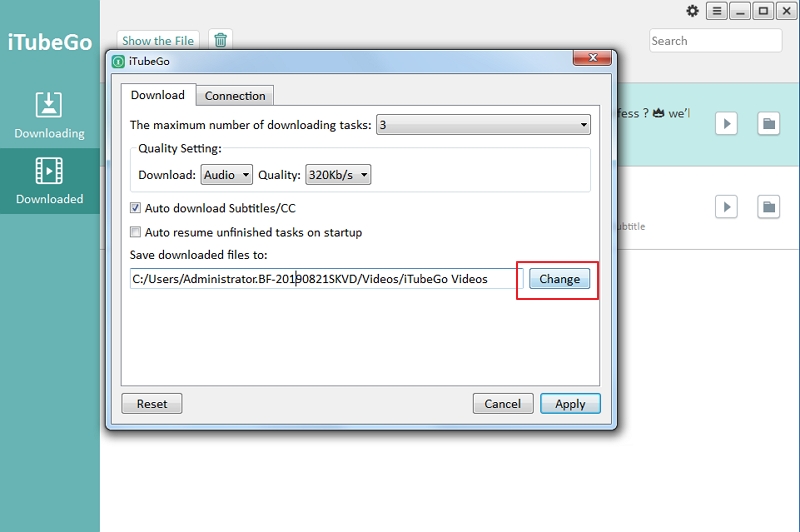Open the Download type dropdown showing Audio
The width and height of the screenshot is (800, 532).
click(227, 175)
